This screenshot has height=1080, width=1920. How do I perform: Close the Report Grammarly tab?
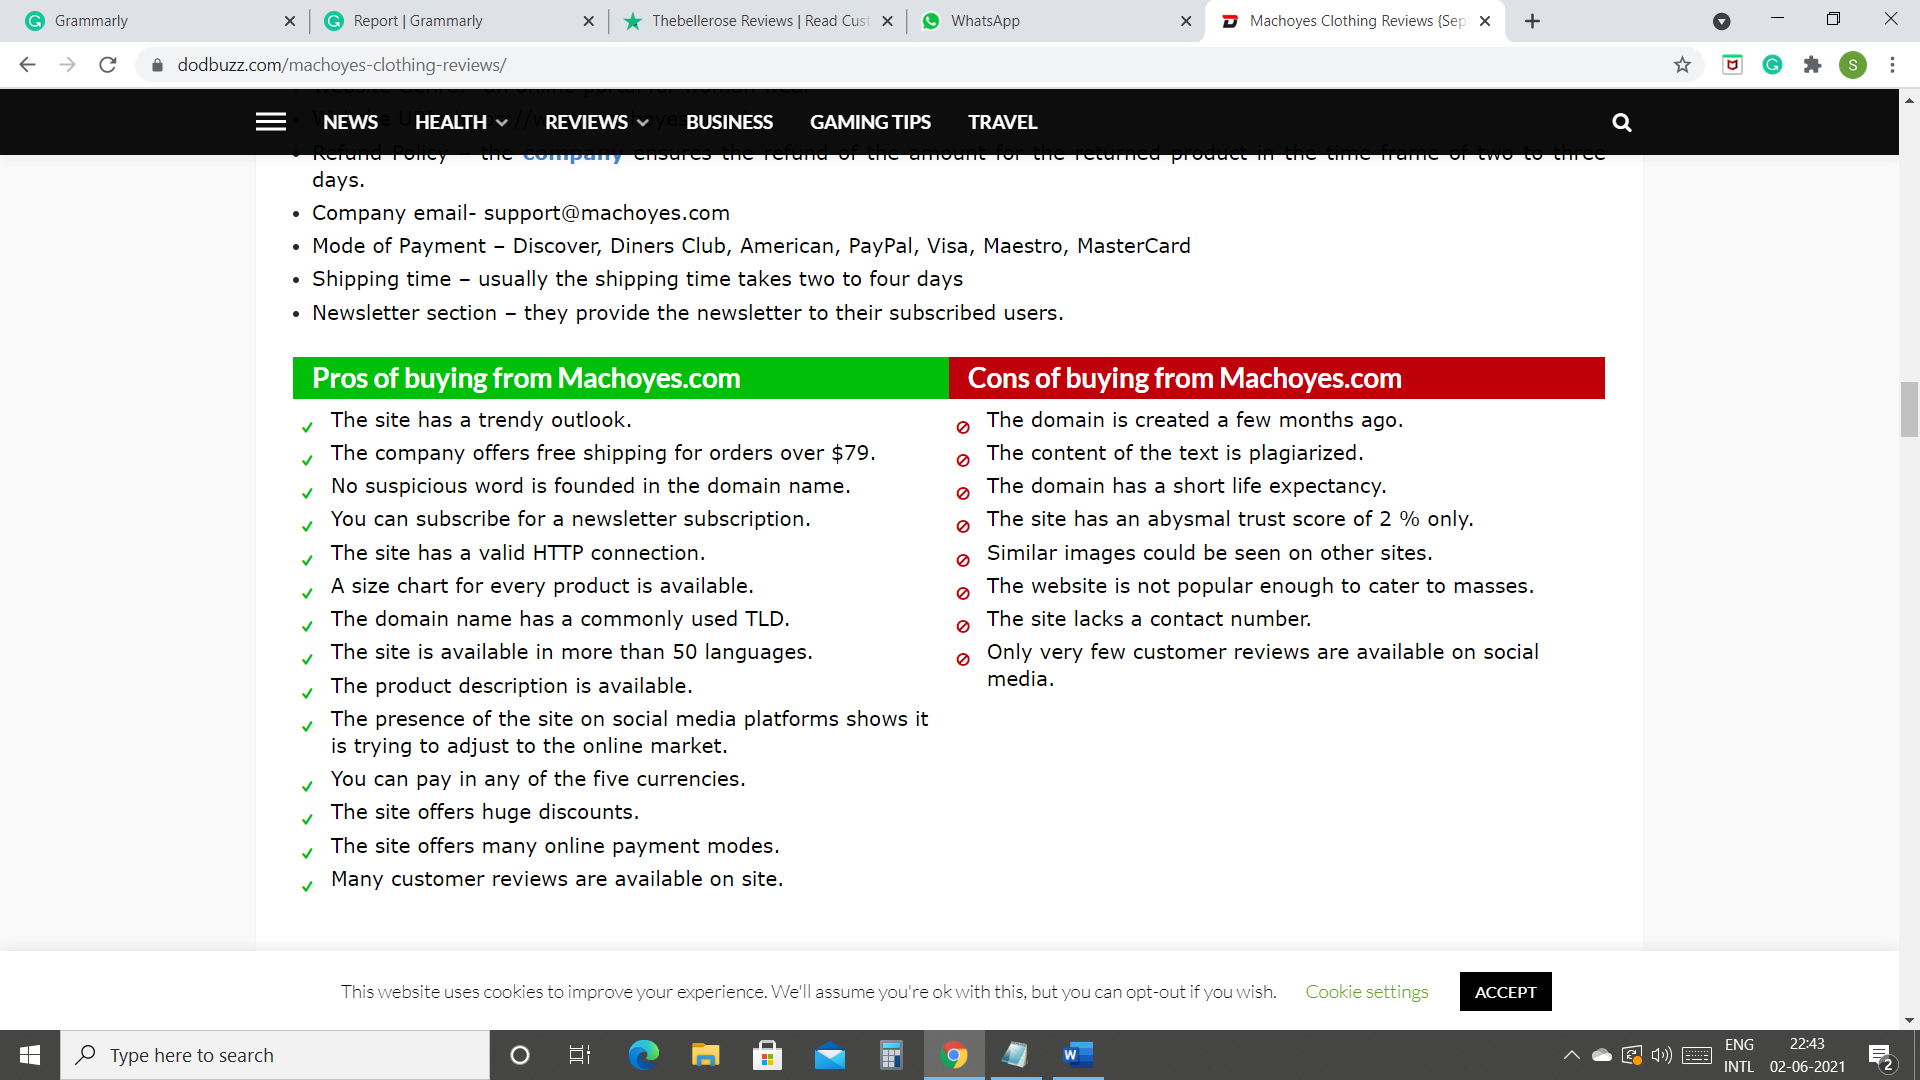click(588, 21)
